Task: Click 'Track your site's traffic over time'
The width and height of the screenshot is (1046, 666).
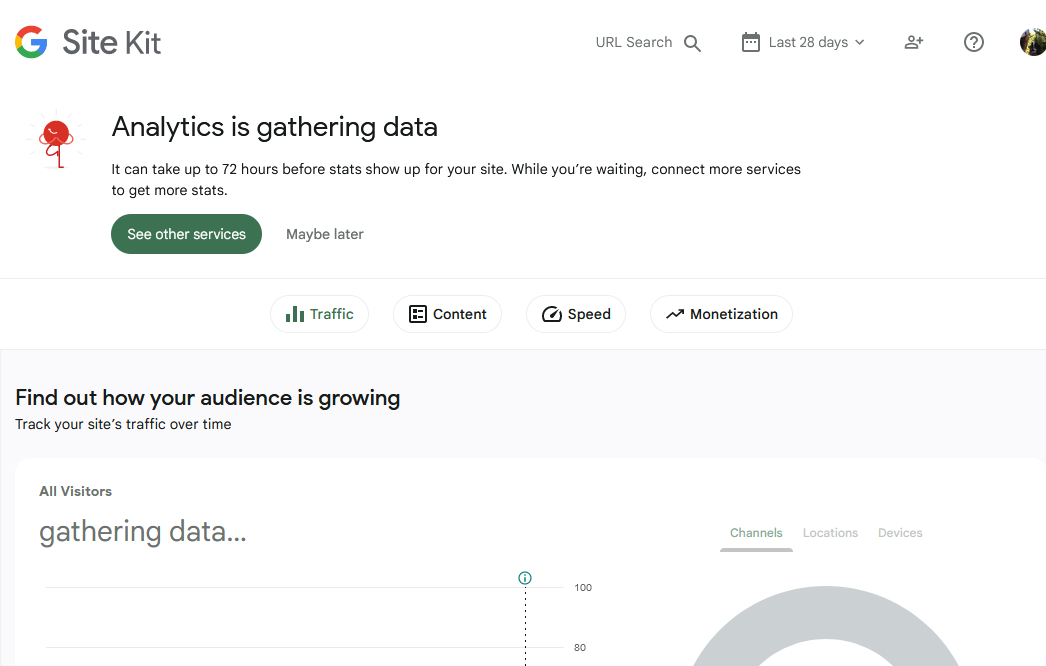Action: tap(123, 424)
